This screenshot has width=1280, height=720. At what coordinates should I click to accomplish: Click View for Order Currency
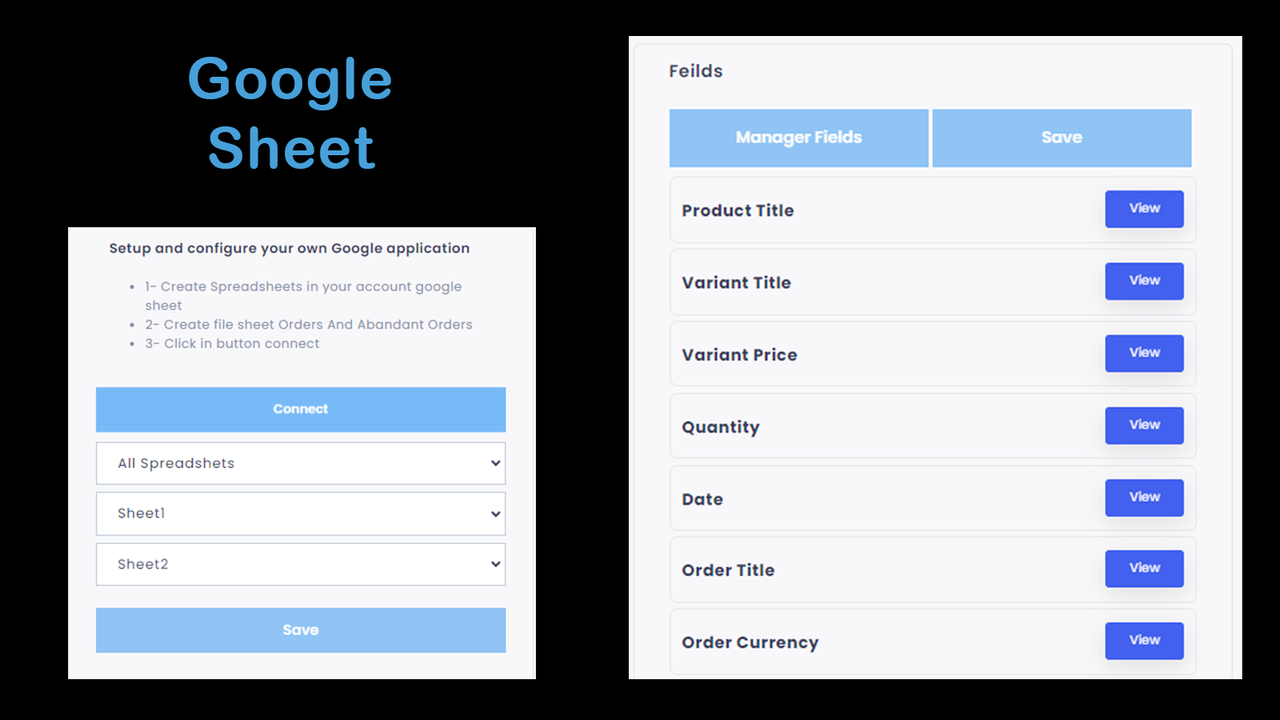click(x=1143, y=640)
